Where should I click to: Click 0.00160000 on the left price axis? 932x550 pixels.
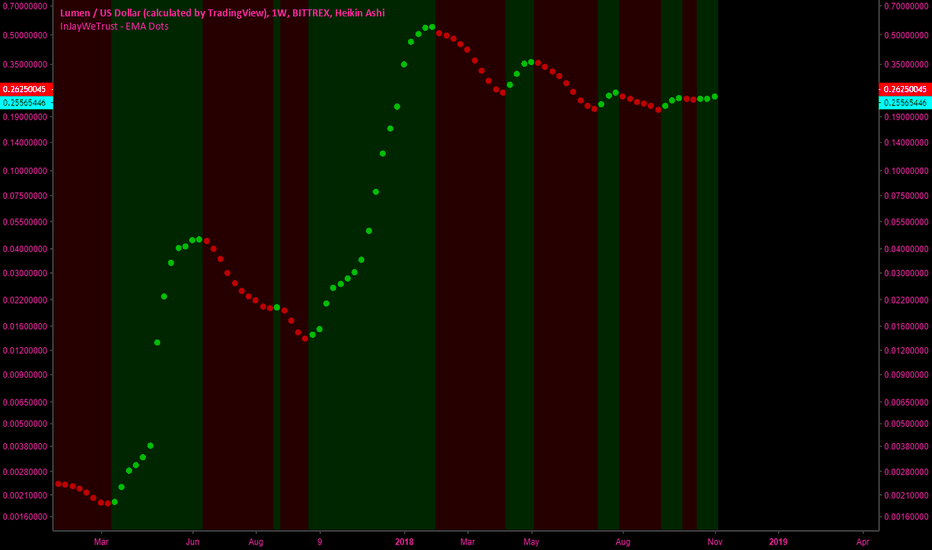coord(25,517)
